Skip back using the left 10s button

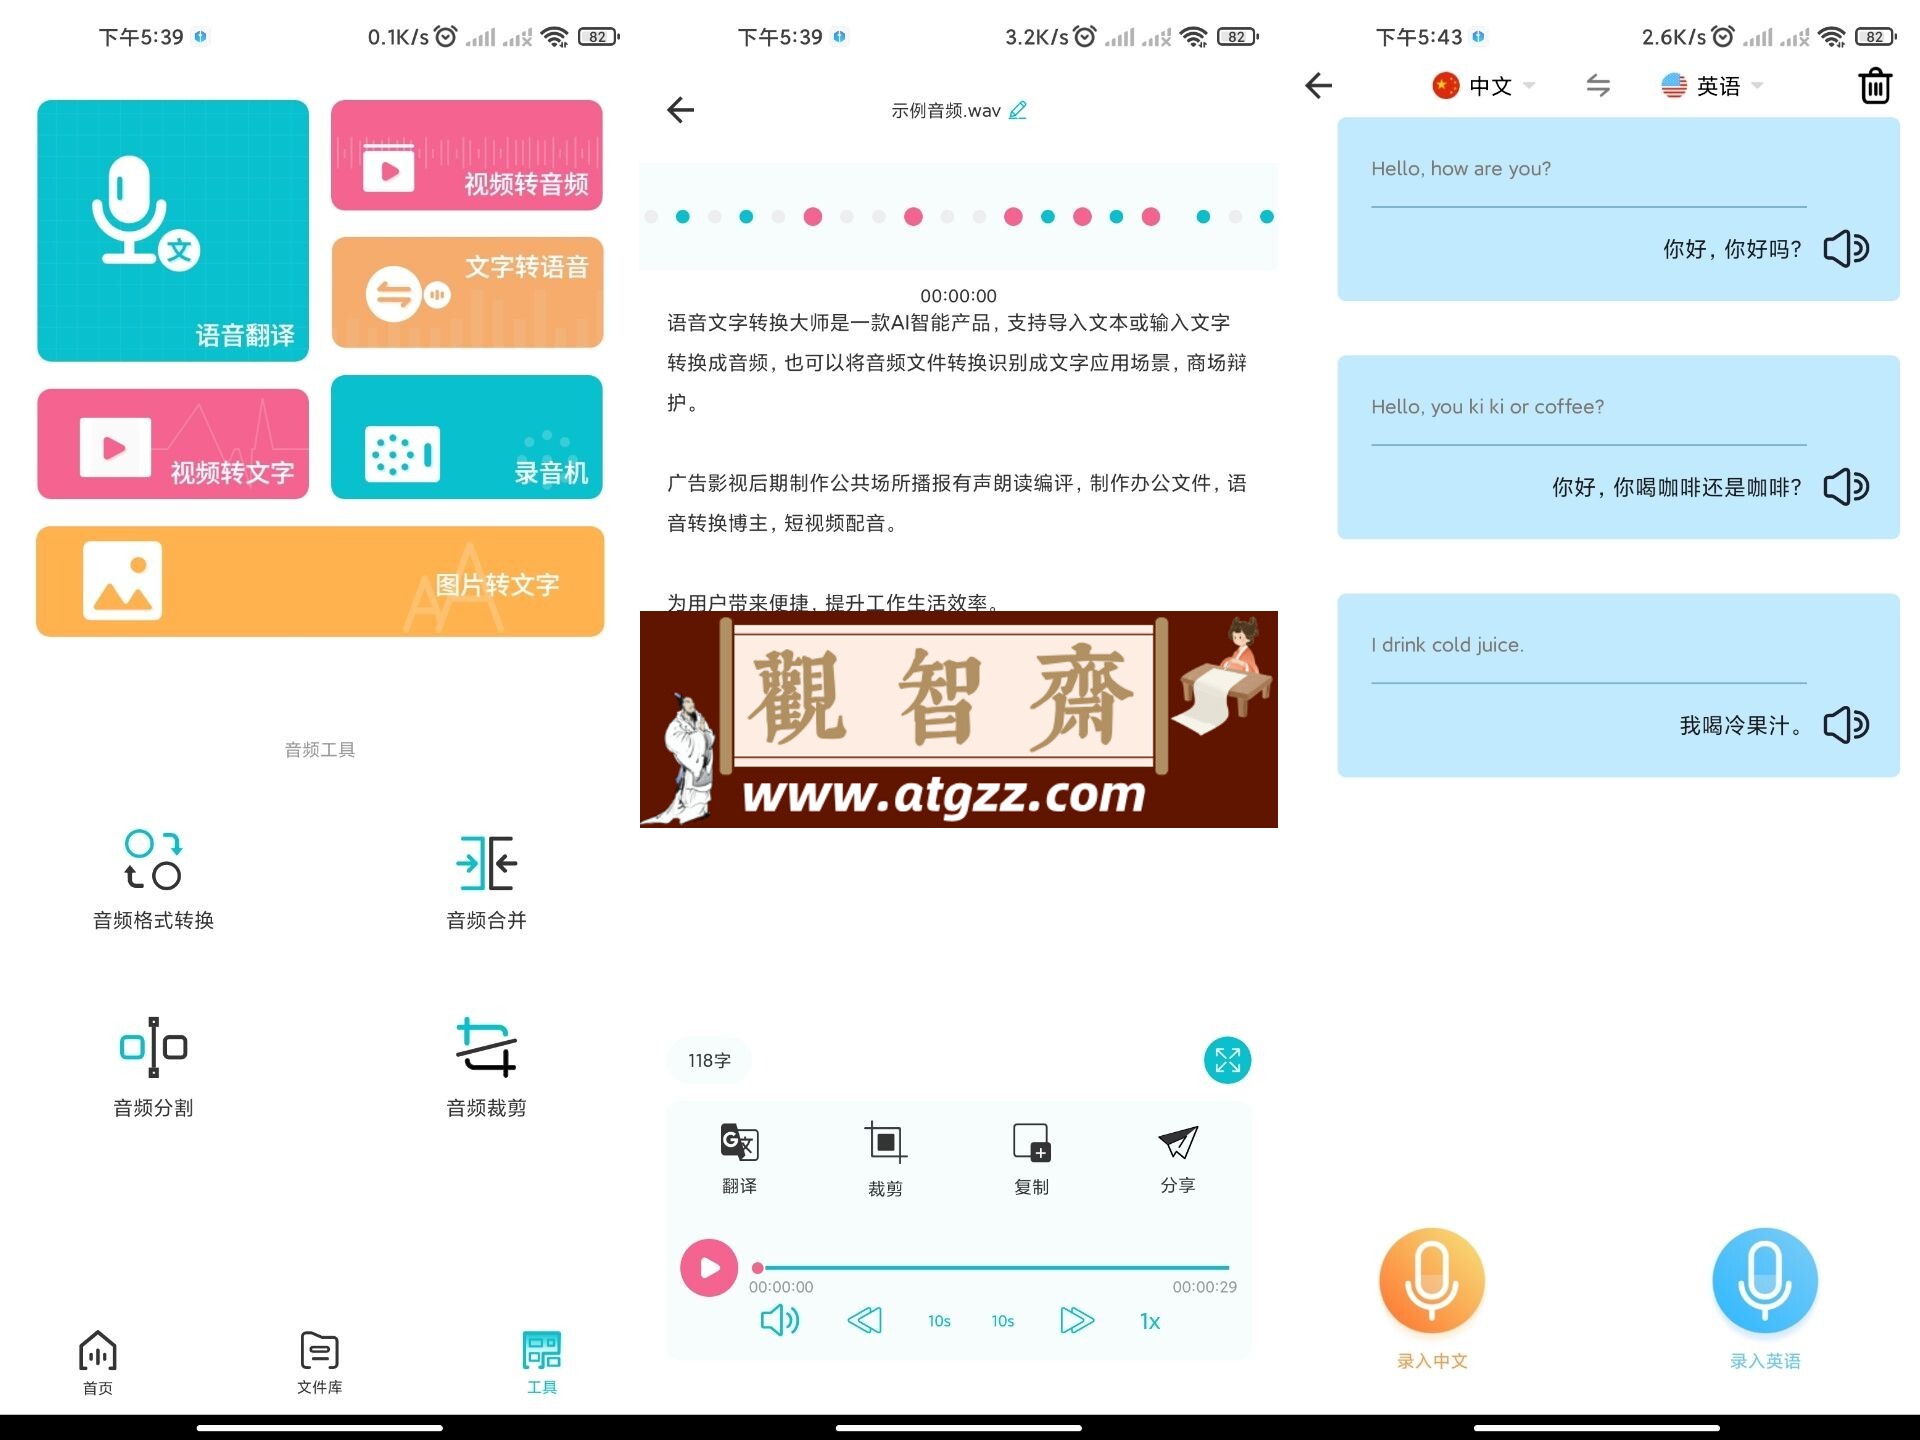click(x=939, y=1321)
